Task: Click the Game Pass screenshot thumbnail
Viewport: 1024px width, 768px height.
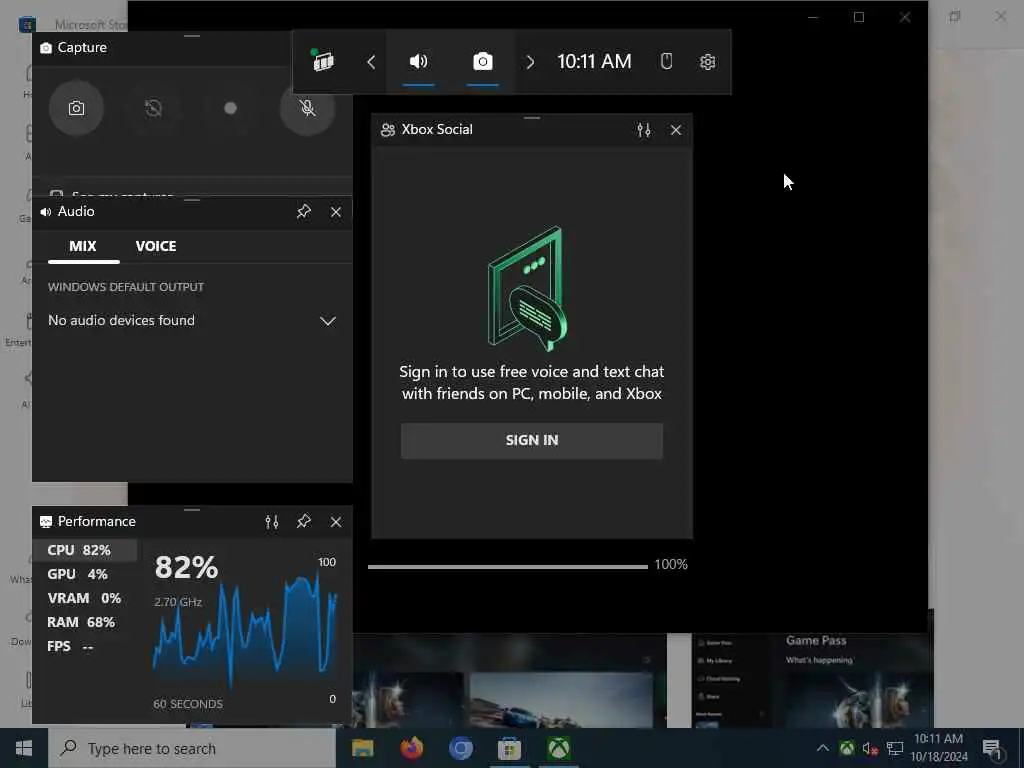Action: point(812,680)
